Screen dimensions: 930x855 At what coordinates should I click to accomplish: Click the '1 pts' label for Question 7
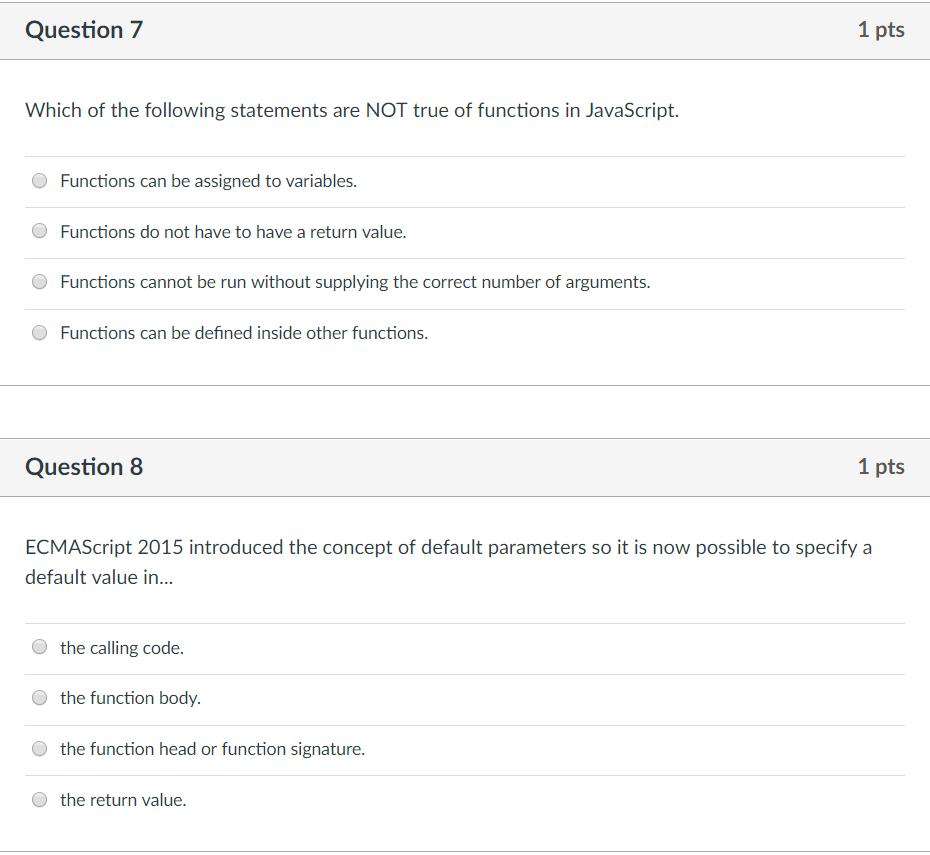[881, 30]
